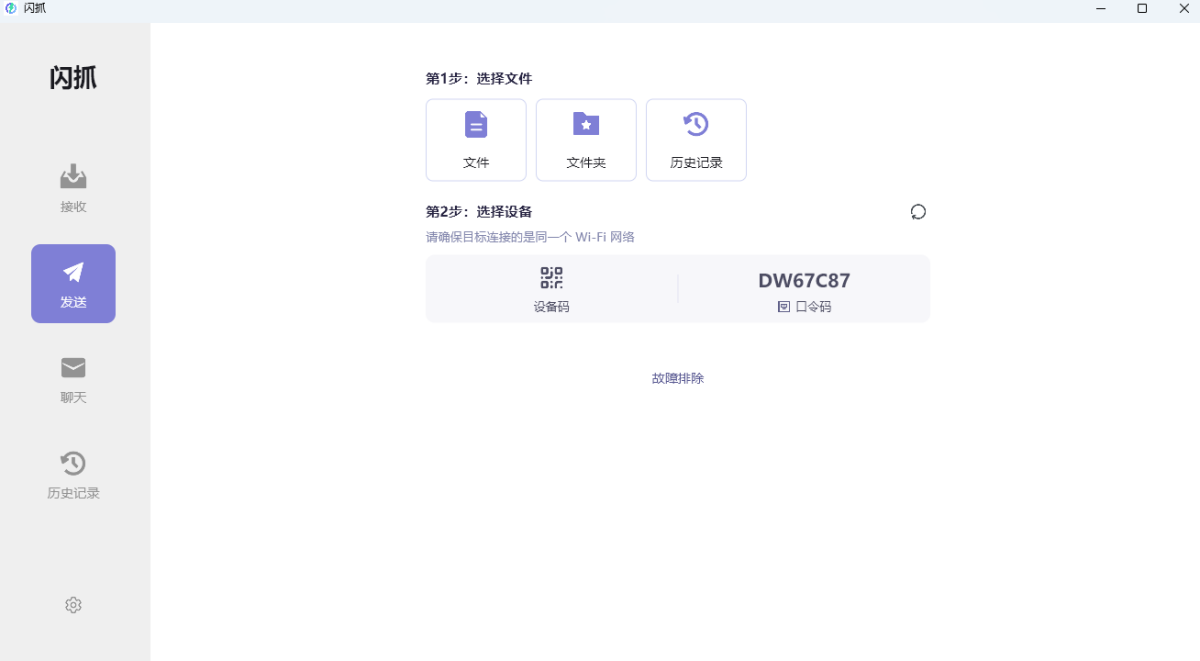
Task: Minimize the 闪抓 window
Action: (x=1101, y=9)
